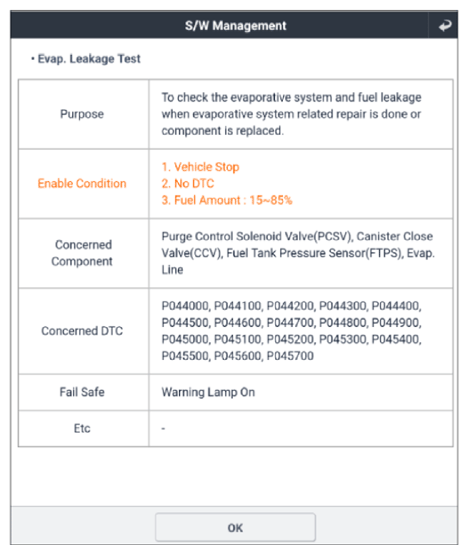Select the P044000 code in DTC list
Image resolution: width=468 pixels, height=554 pixels.
pos(186,306)
